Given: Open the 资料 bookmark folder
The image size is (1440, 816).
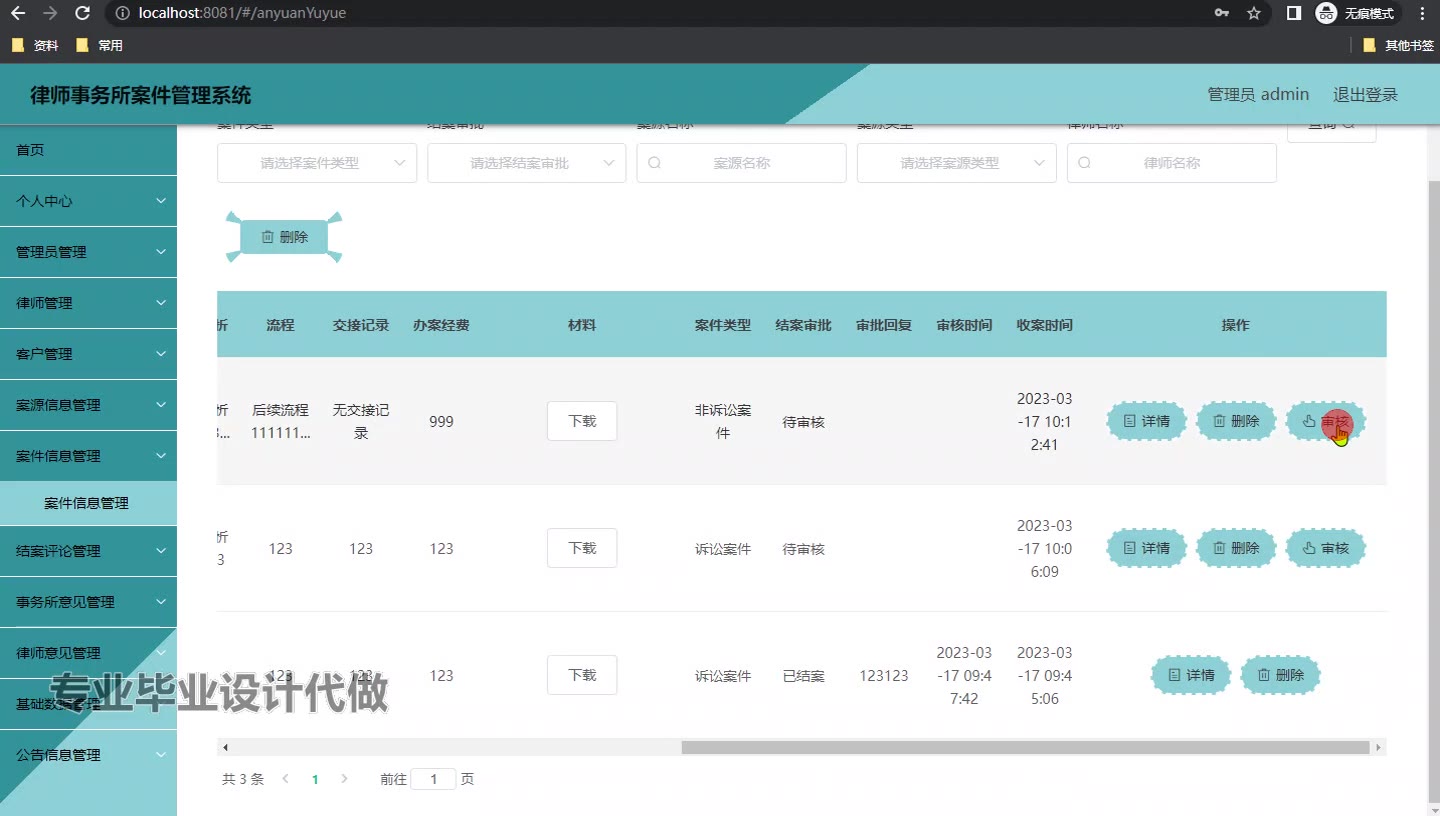Looking at the screenshot, I should (x=35, y=45).
